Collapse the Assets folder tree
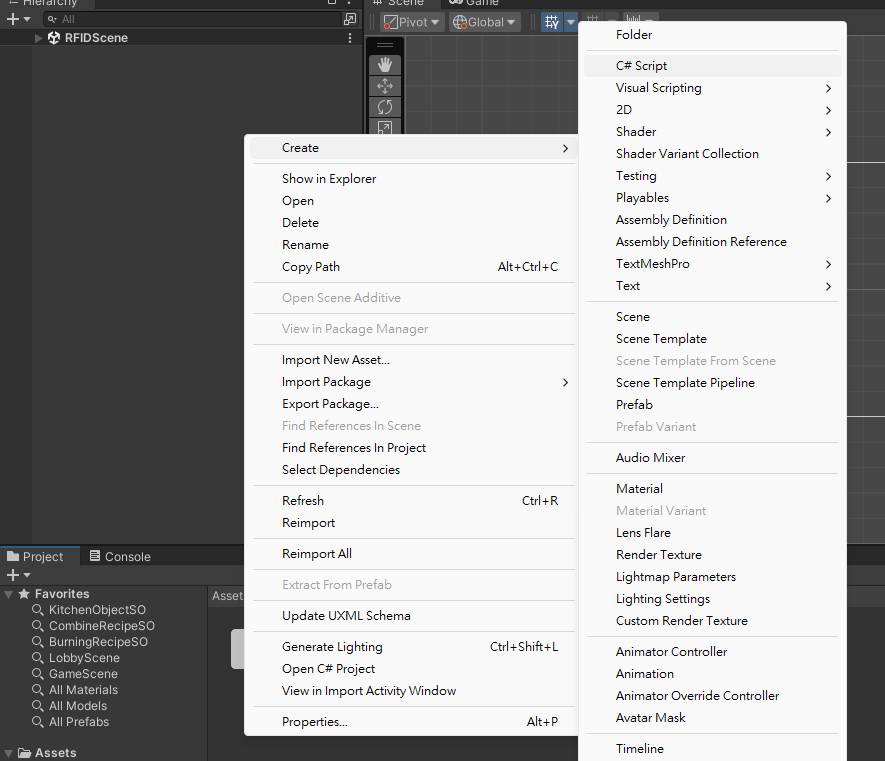The image size is (885, 761). click(x=8, y=753)
